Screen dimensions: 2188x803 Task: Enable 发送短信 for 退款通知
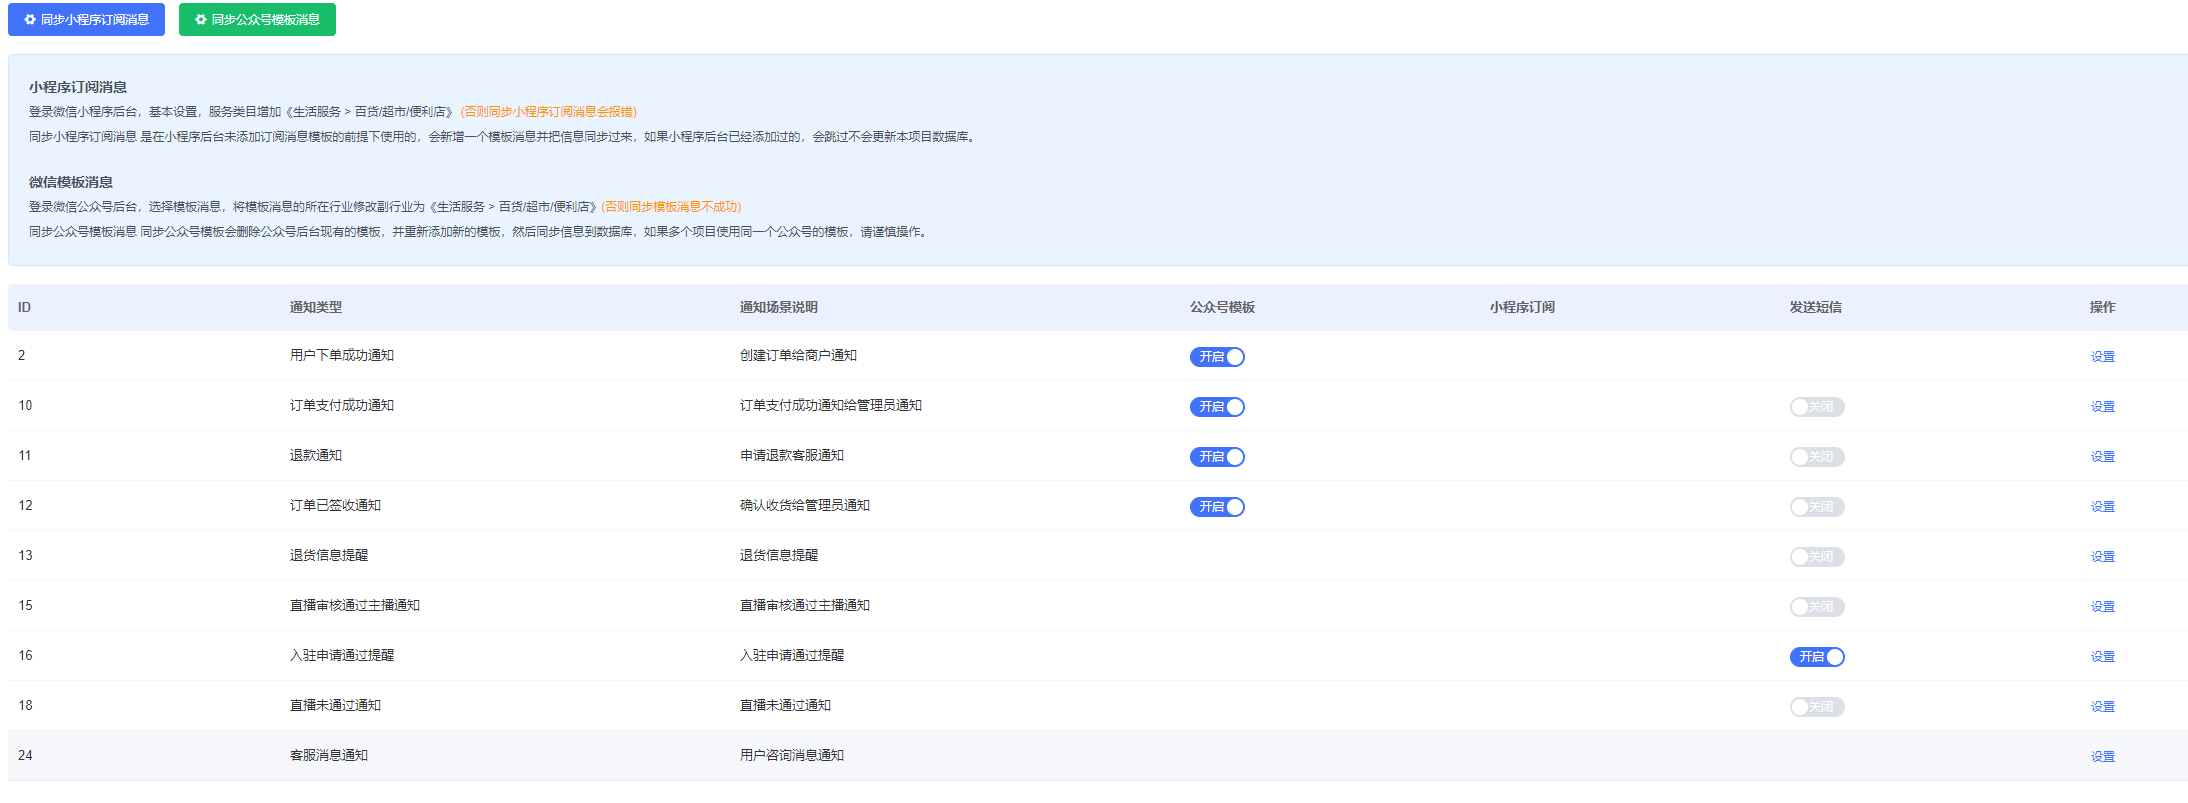point(1817,457)
